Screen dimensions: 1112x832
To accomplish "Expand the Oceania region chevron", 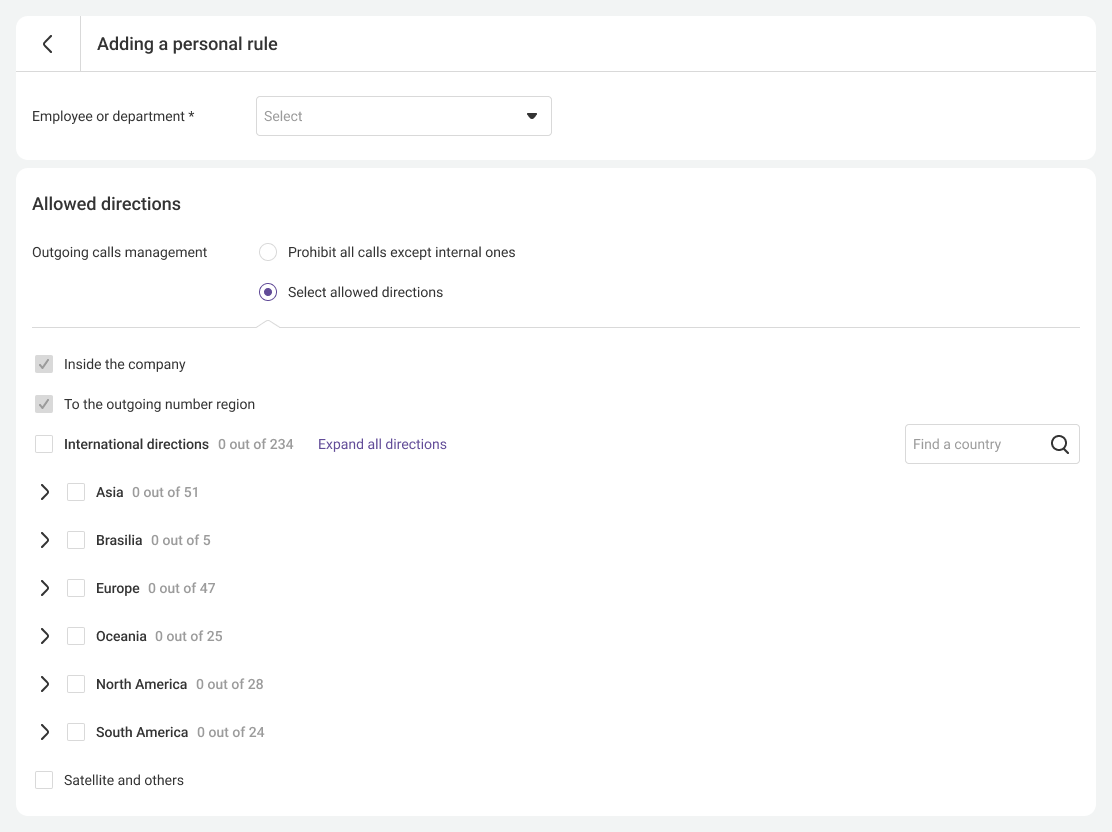I will click(44, 636).
